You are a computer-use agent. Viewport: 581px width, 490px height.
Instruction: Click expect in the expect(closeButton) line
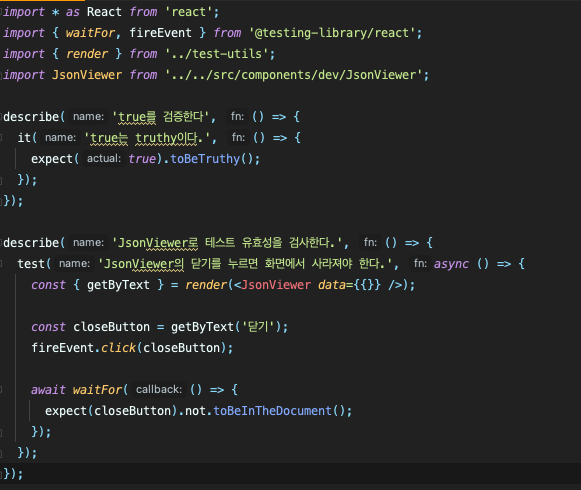(66, 411)
